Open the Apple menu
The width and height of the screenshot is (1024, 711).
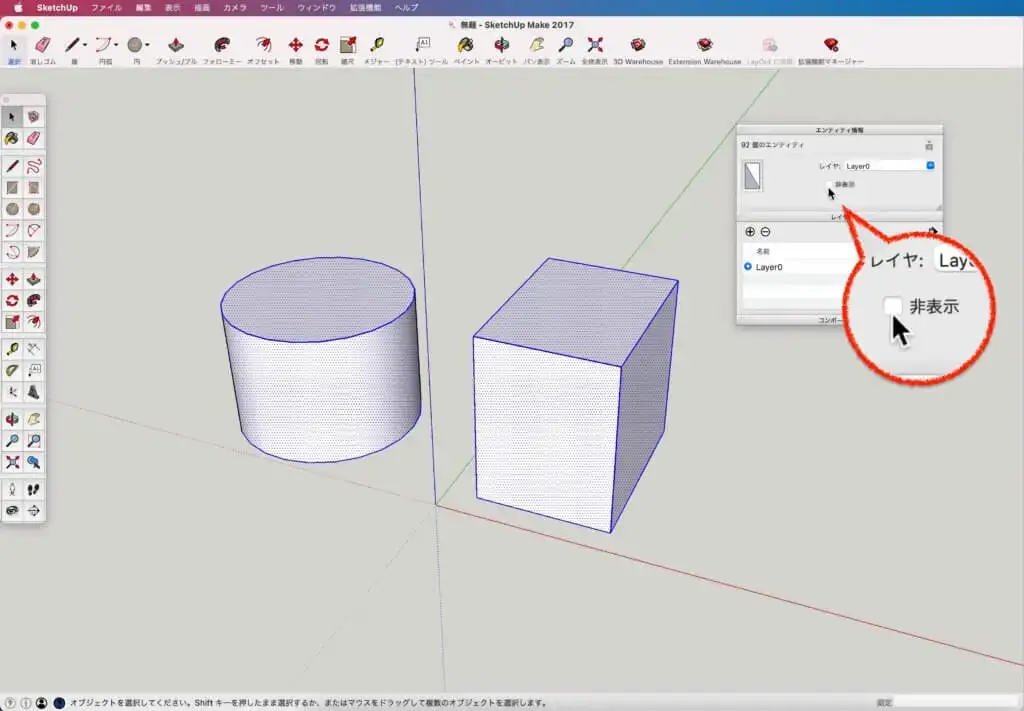pyautogui.click(x=18, y=8)
